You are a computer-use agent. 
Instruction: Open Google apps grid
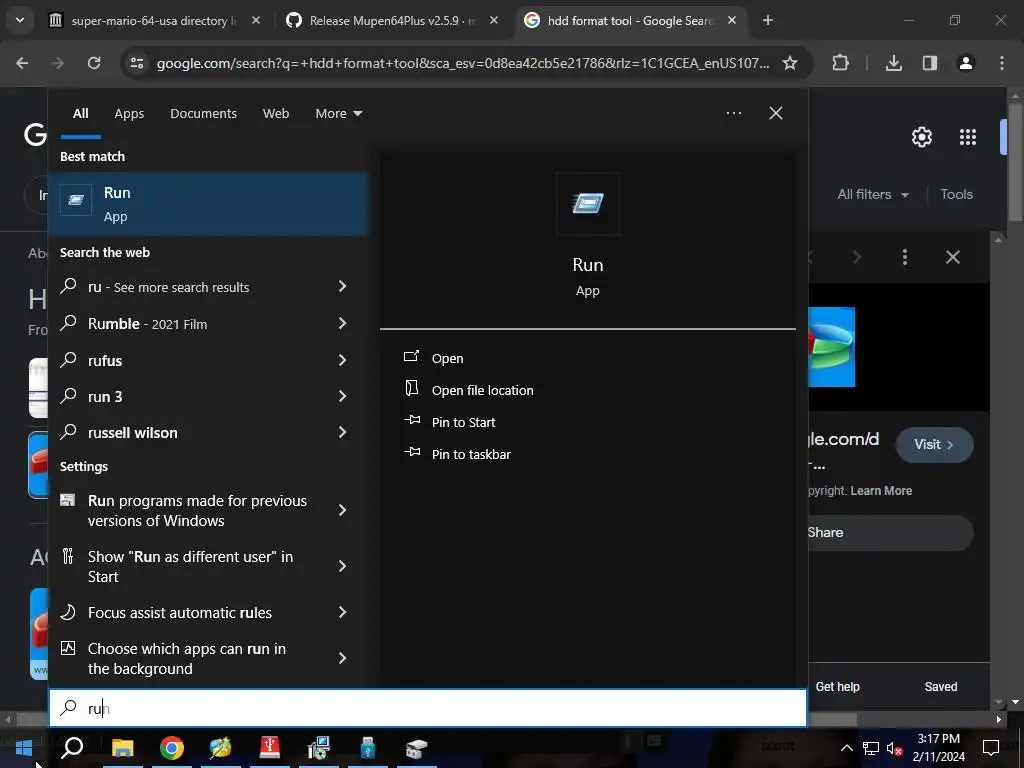click(x=967, y=137)
